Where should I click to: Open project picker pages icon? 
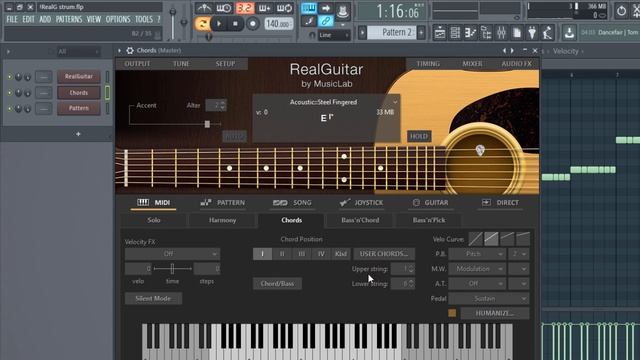tap(517, 33)
